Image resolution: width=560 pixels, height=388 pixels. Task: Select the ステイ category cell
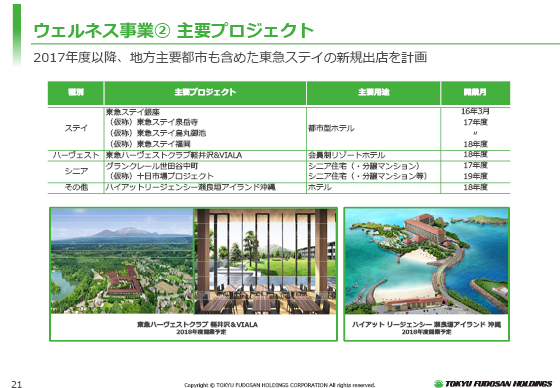[x=76, y=128]
